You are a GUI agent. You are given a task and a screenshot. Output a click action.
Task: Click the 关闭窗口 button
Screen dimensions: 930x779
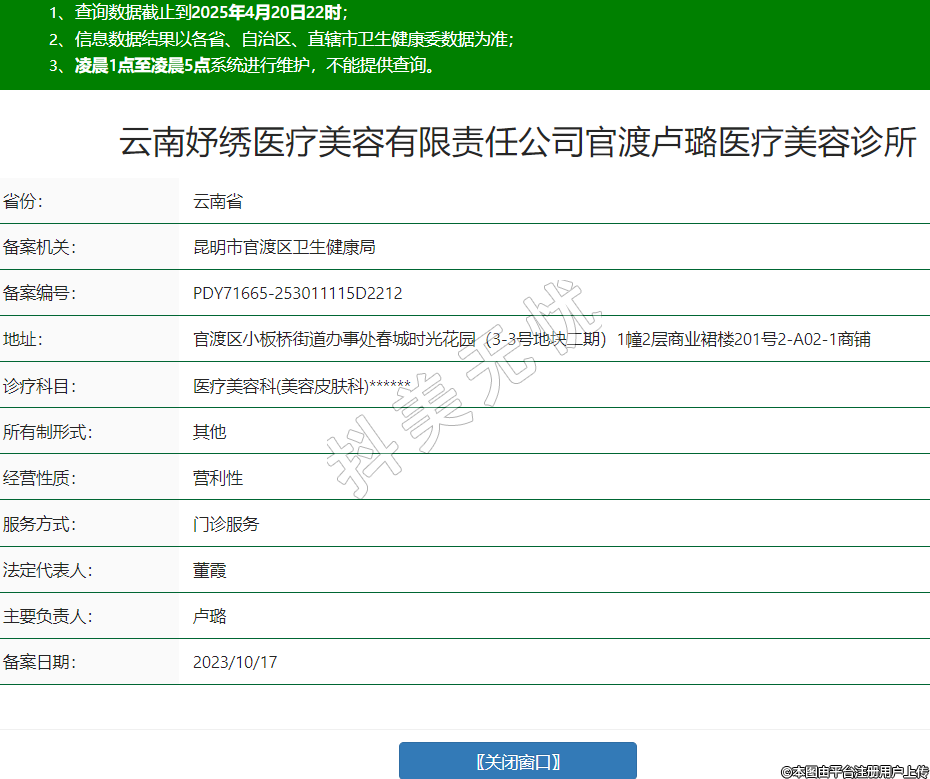point(517,761)
